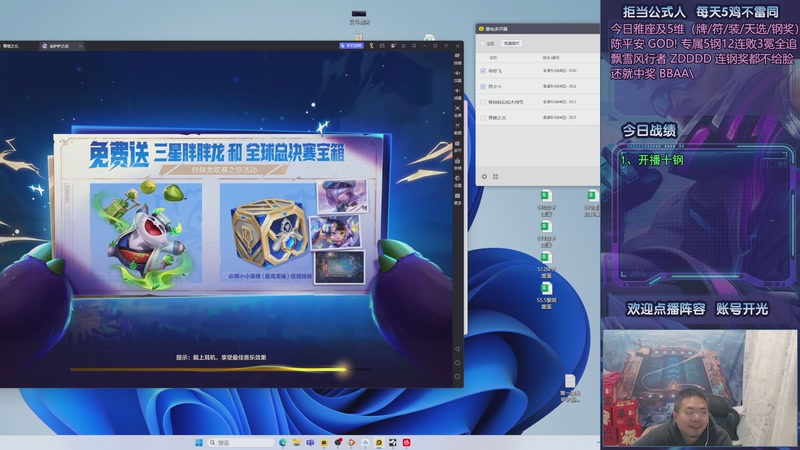Toggle select-all checkbox in multi-instance window
This screenshot has height=450, width=800.
tap(483, 43)
